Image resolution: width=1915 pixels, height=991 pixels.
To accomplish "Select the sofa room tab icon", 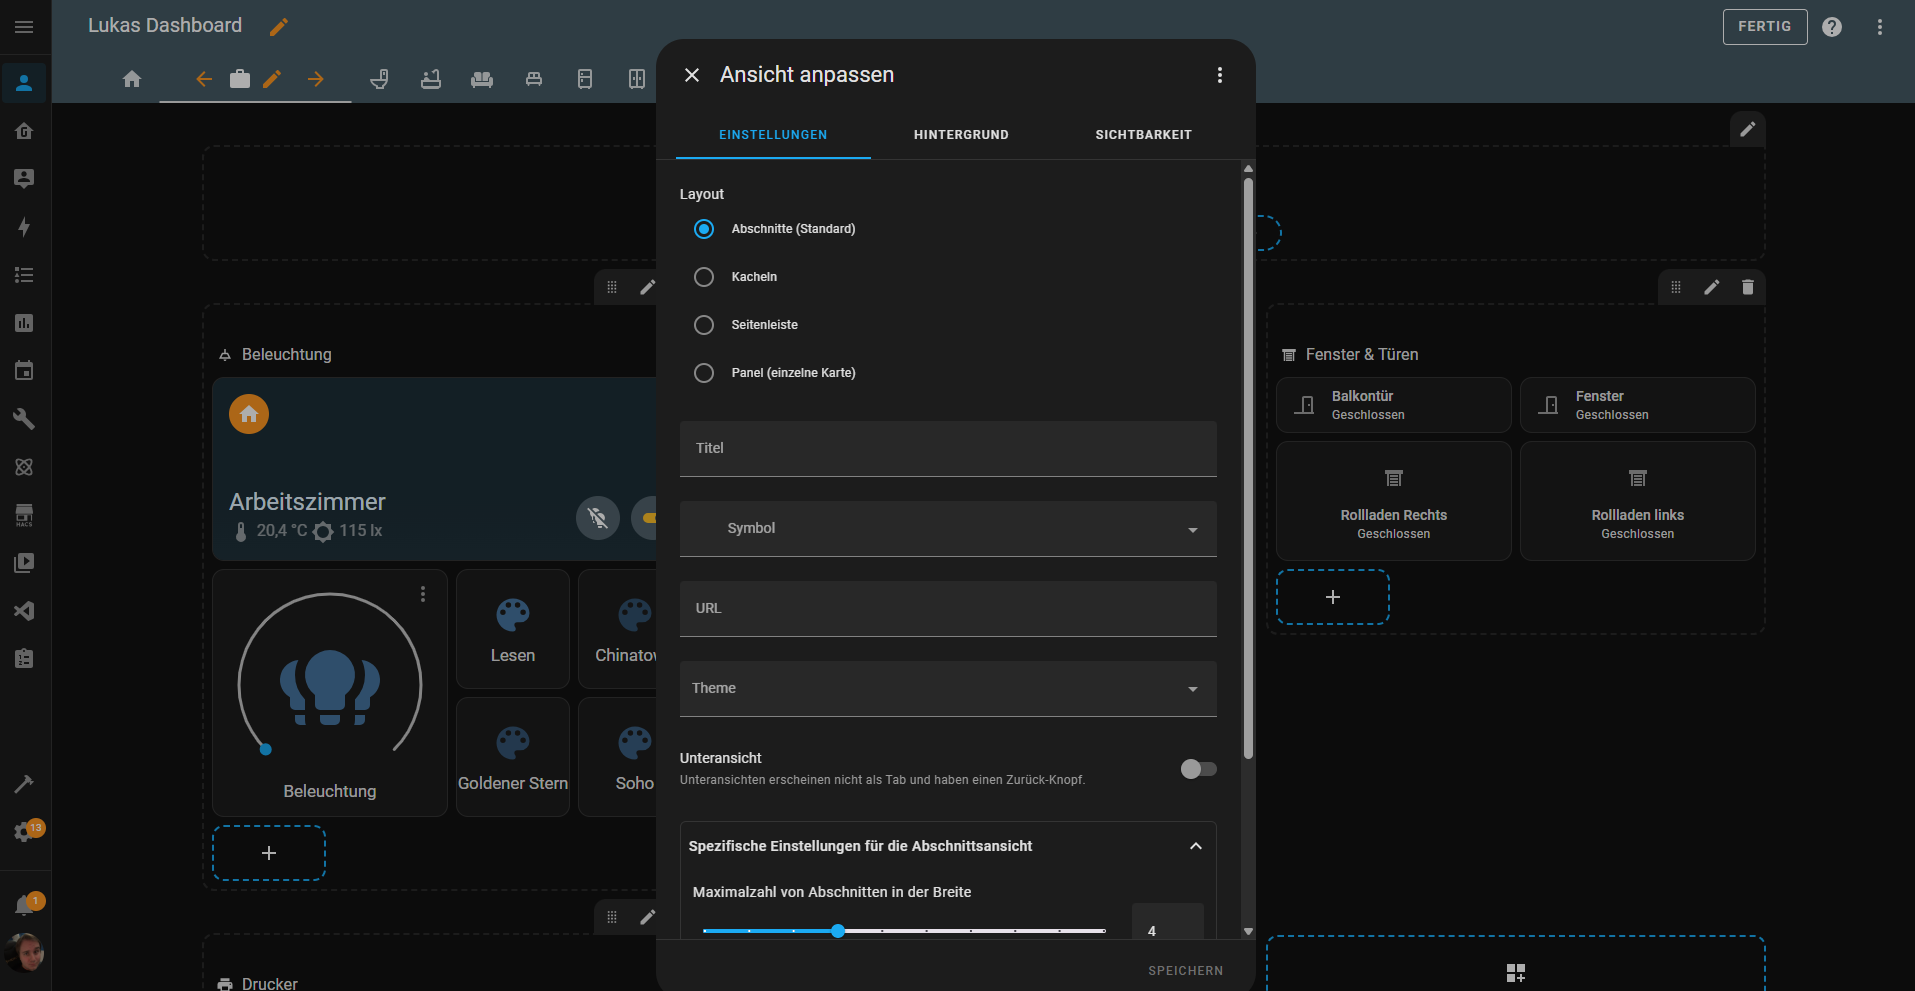I will (482, 79).
